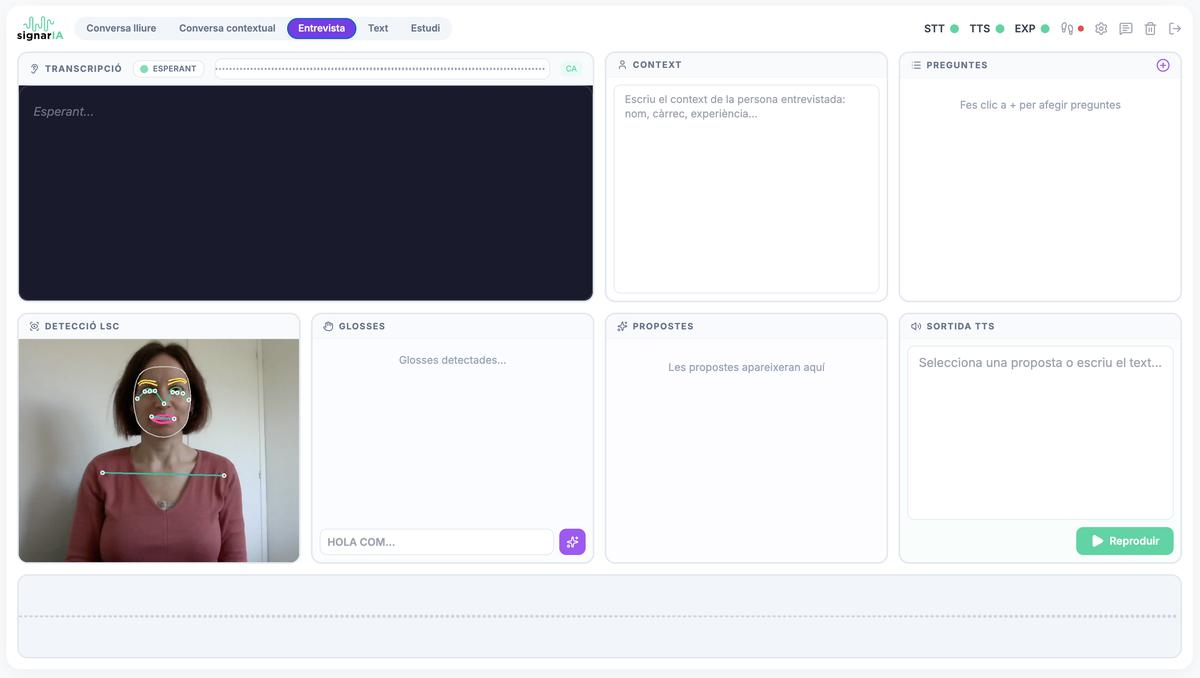Toggle the EXP status indicator
1200x678 pixels.
pos(1031,29)
